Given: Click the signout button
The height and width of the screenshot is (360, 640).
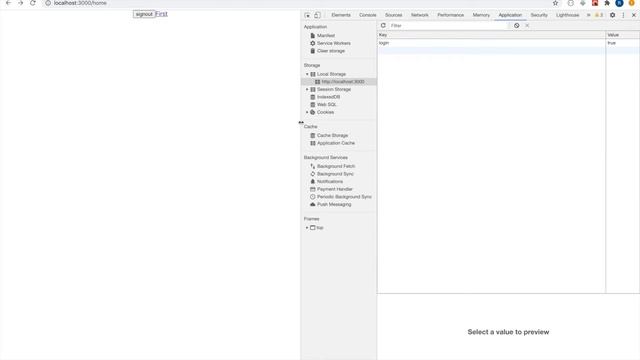Looking at the screenshot, I should 144,14.
